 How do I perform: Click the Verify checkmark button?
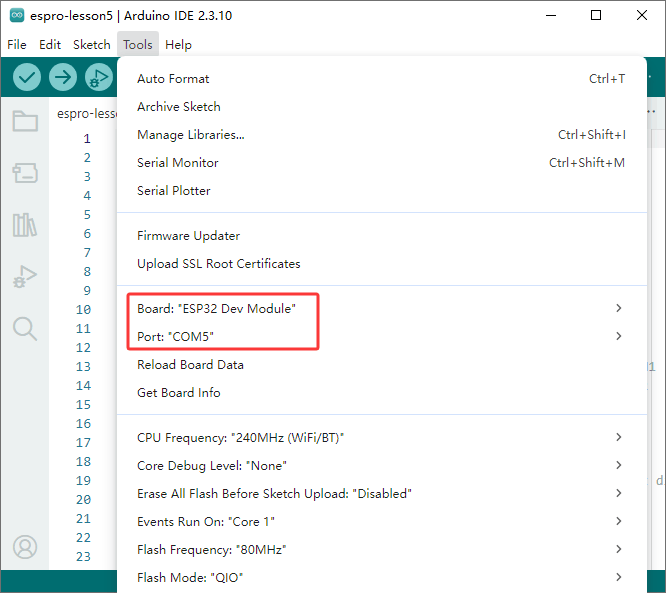[x=27, y=77]
